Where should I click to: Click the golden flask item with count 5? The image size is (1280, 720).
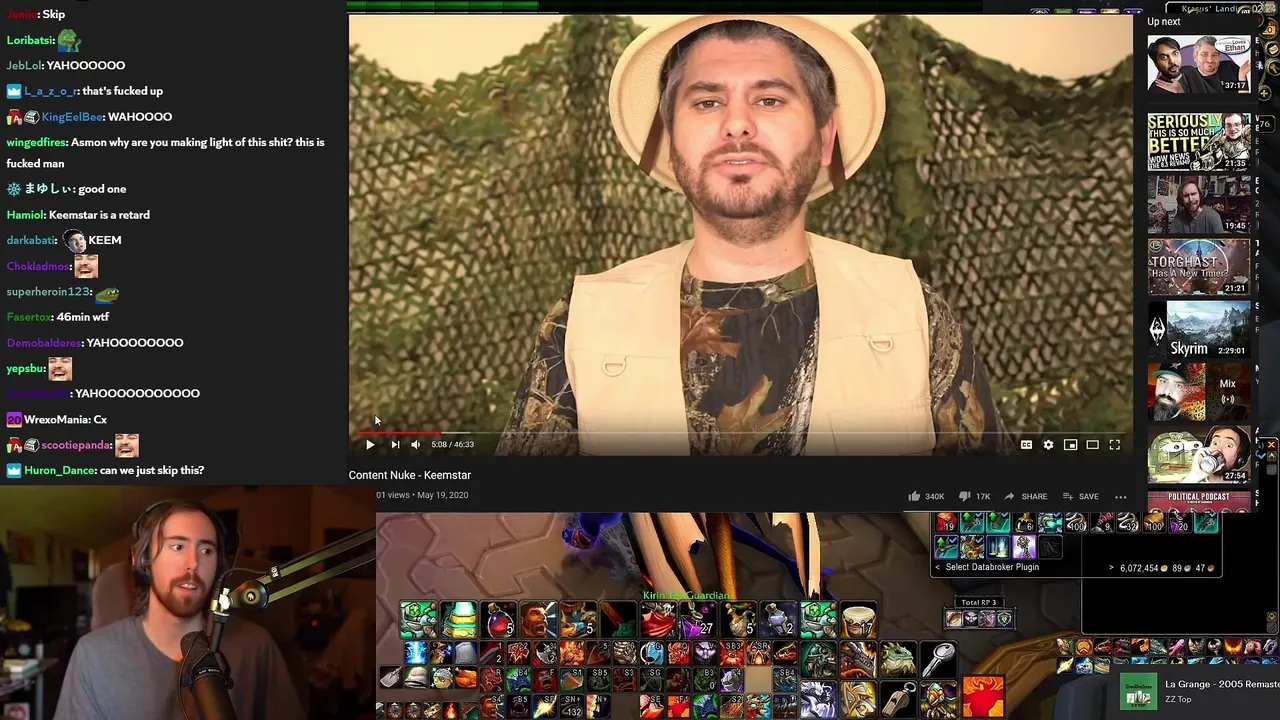pos(738,620)
